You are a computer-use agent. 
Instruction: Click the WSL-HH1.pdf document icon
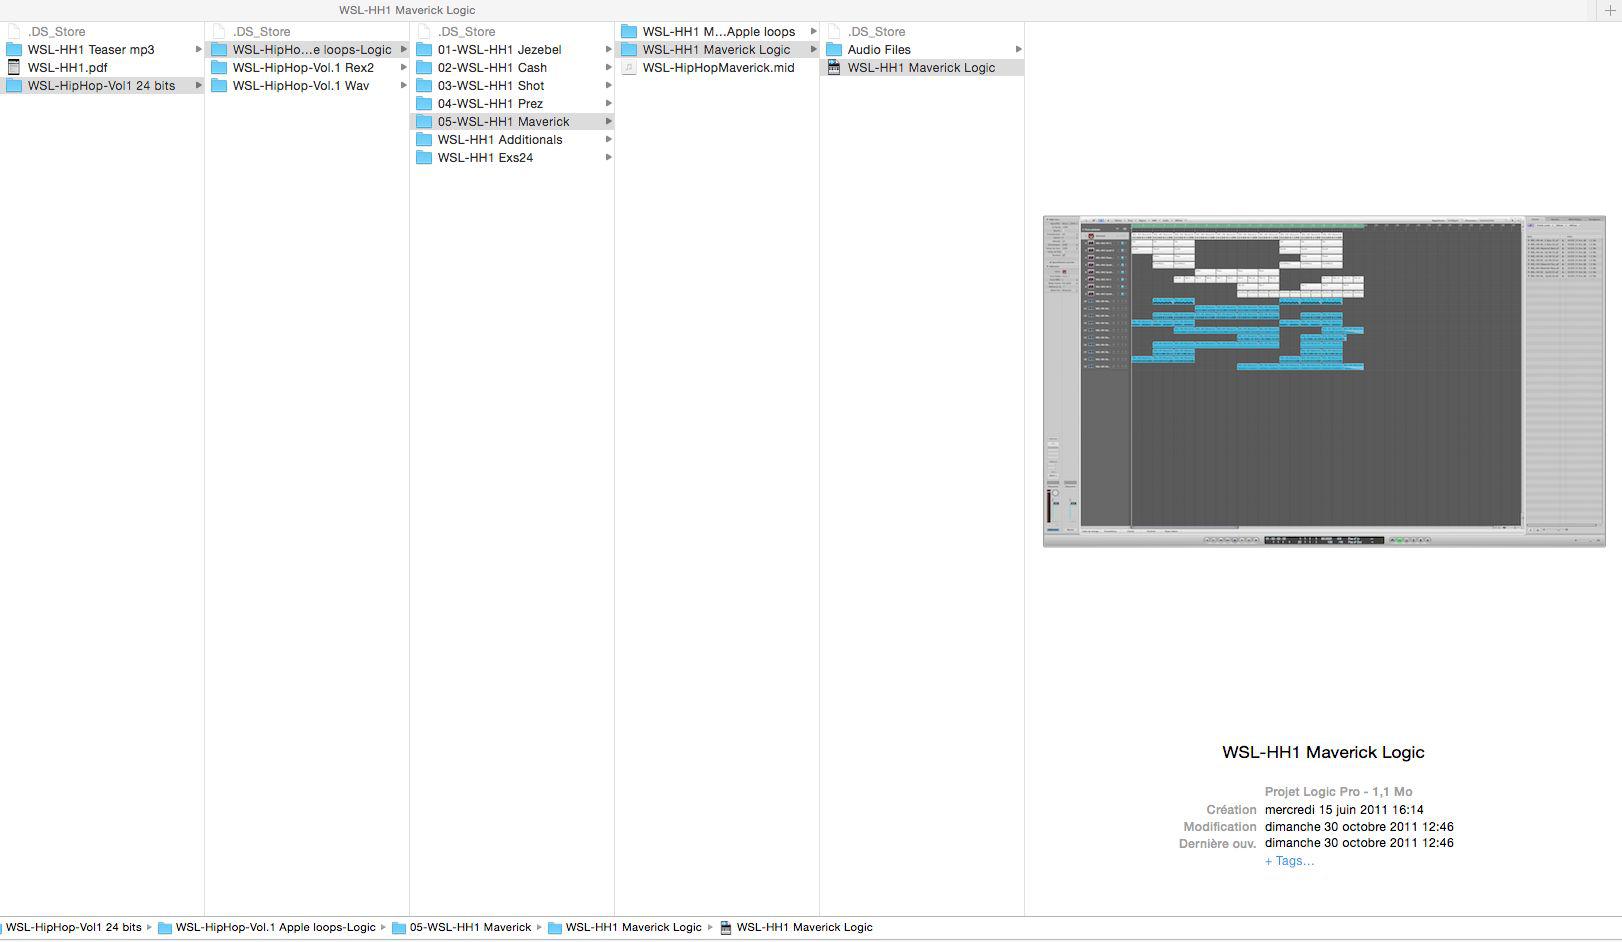[14, 67]
